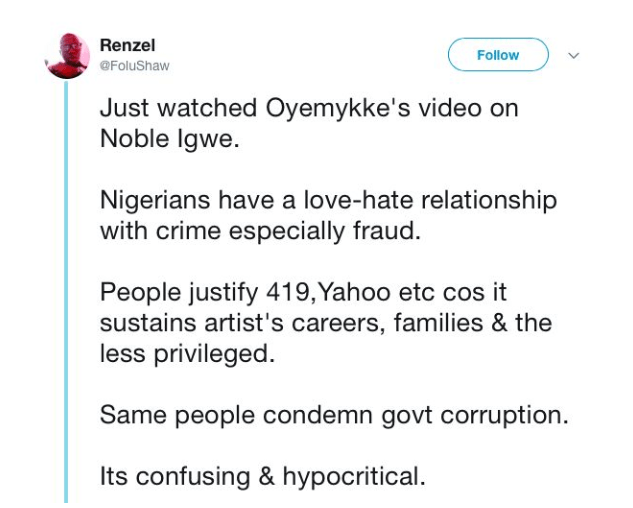Click the word "hypocritical." at the bottom
The width and height of the screenshot is (633, 508).
tap(354, 477)
